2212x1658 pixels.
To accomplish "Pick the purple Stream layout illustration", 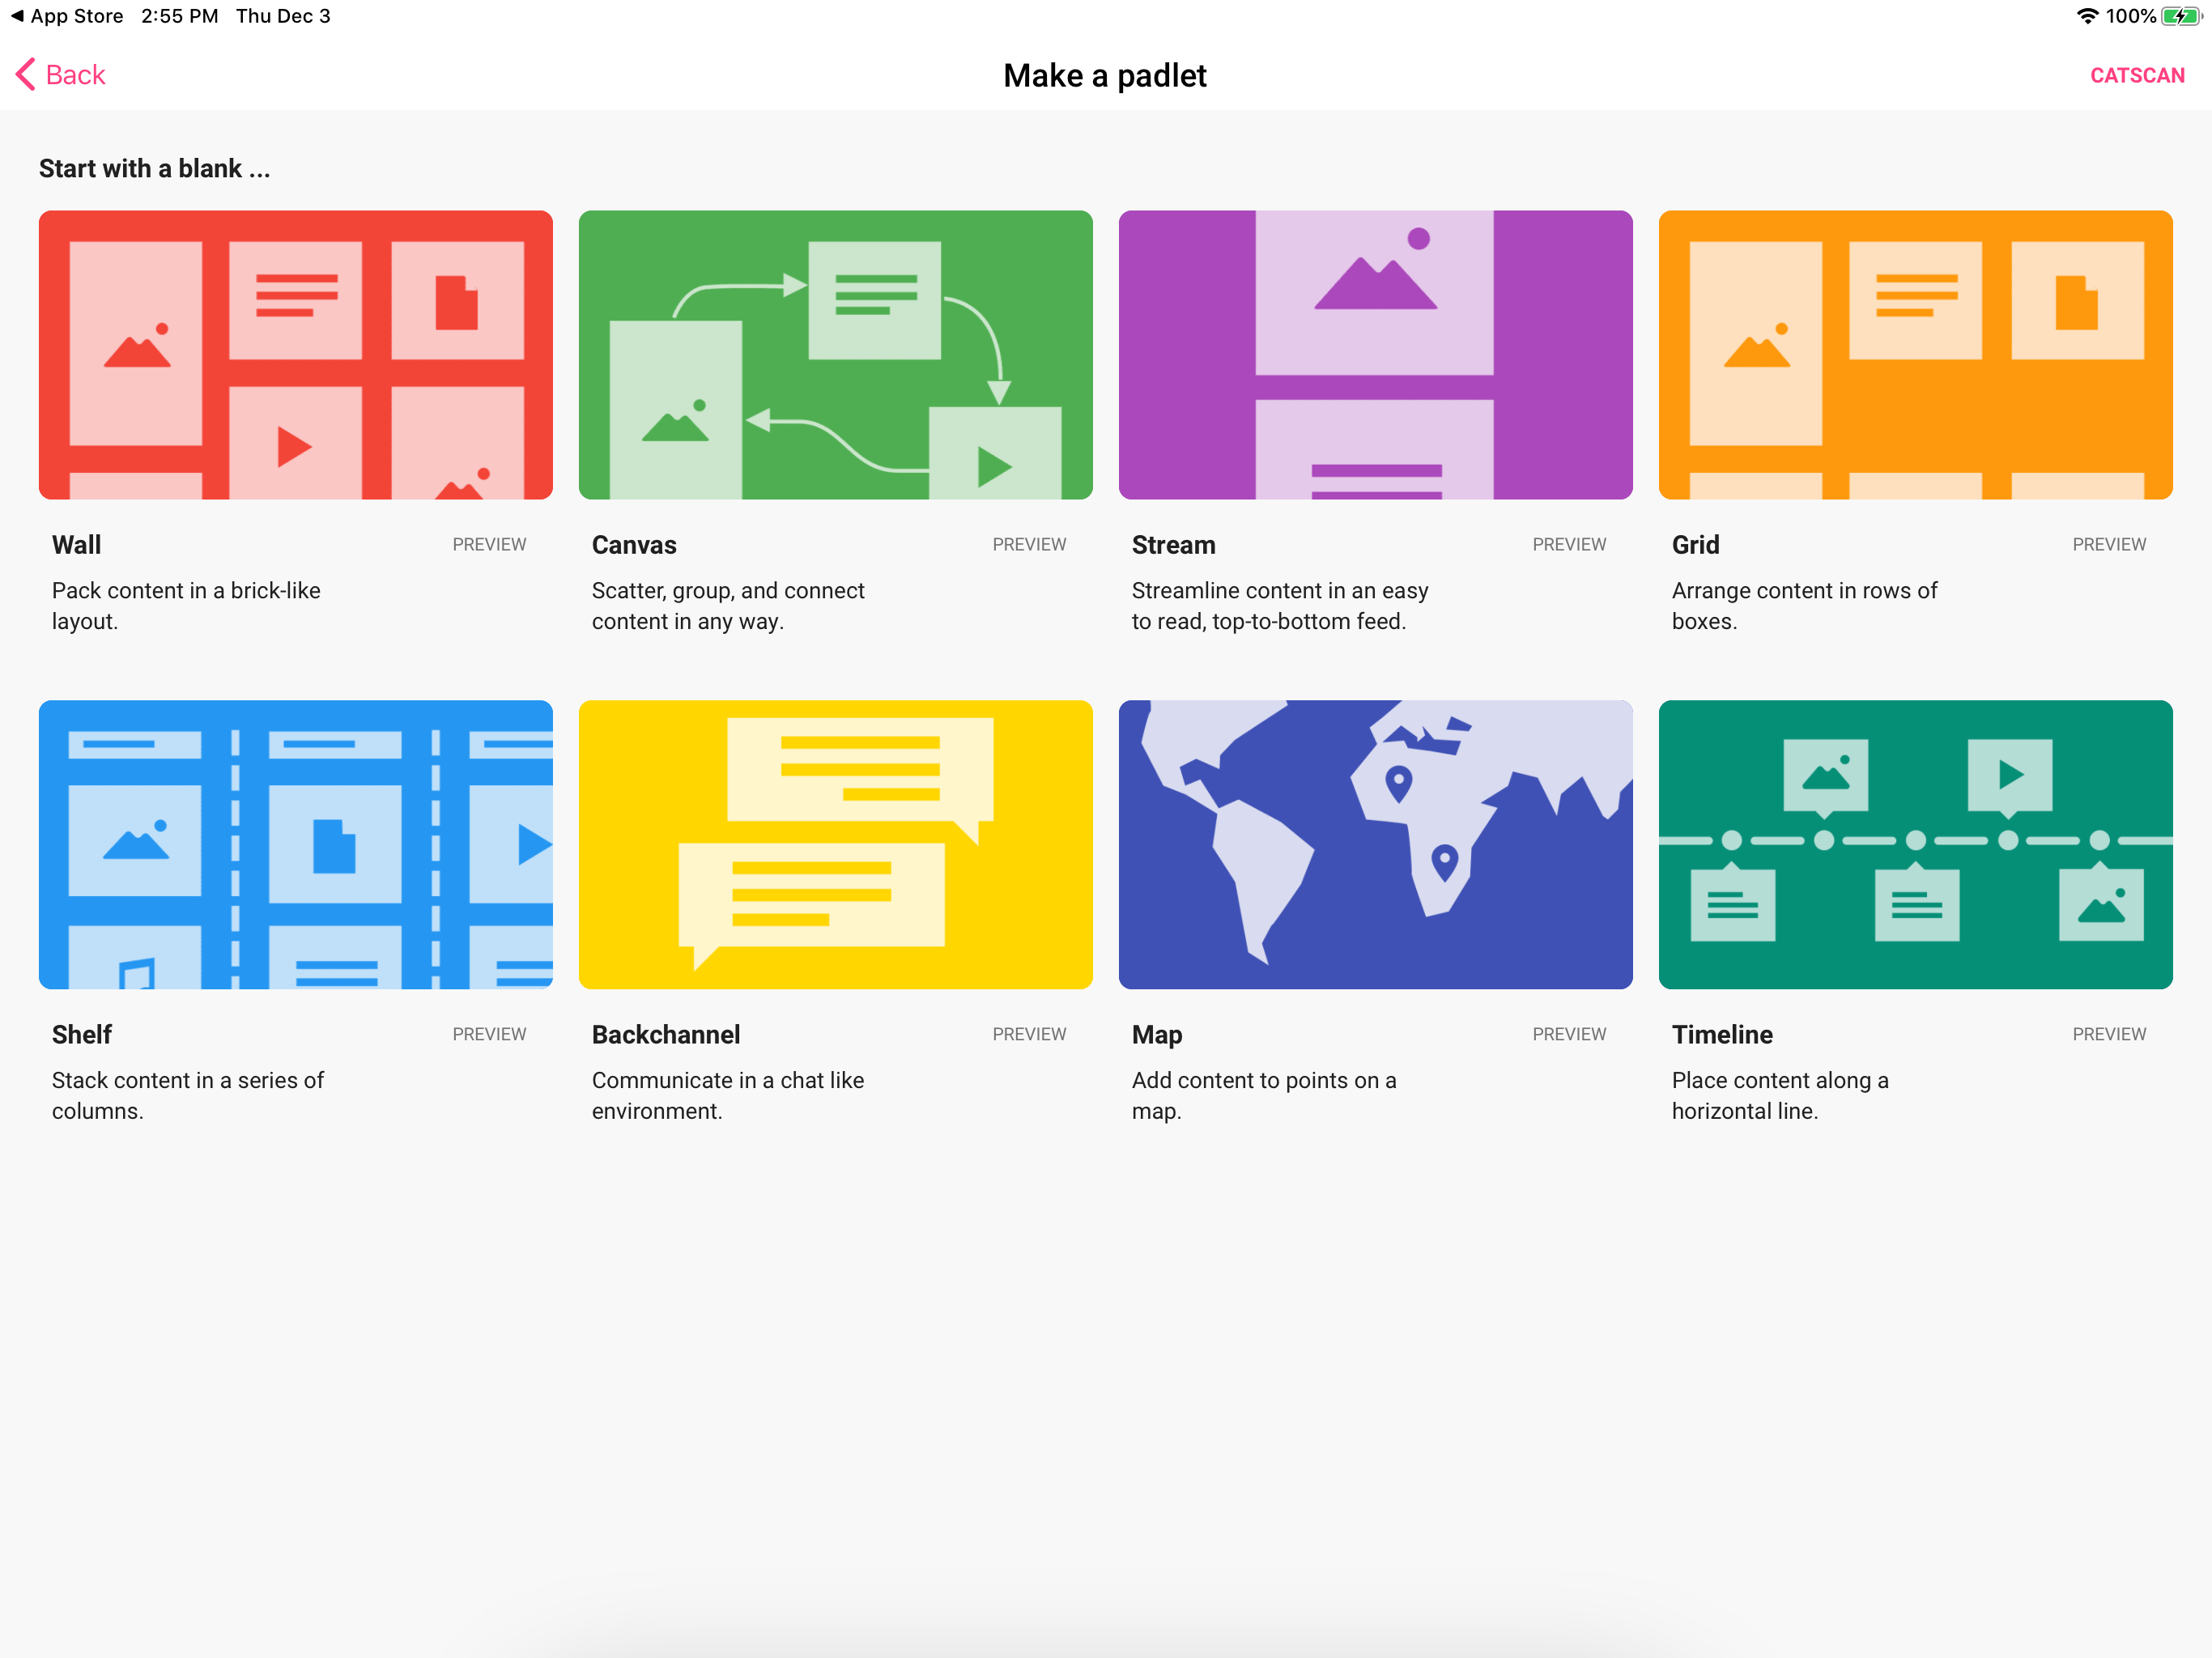I will (x=1375, y=354).
